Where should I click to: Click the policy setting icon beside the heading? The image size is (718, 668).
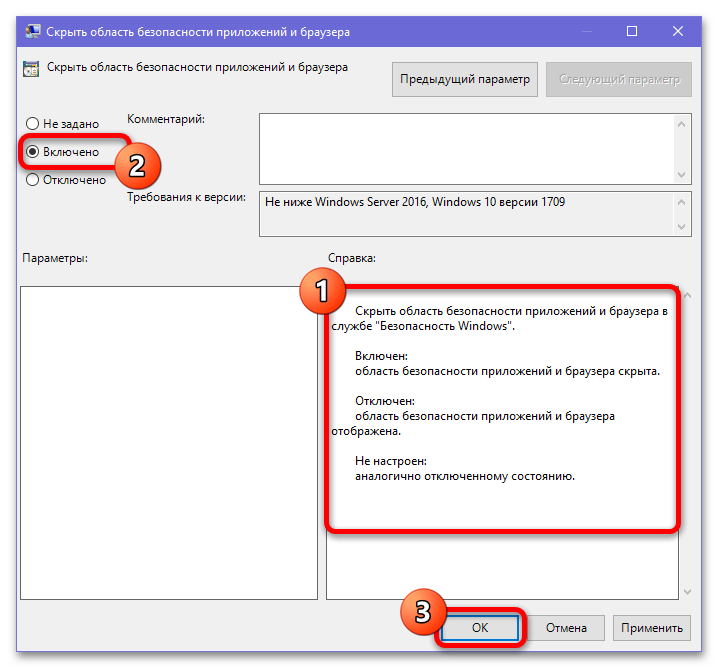tap(31, 69)
